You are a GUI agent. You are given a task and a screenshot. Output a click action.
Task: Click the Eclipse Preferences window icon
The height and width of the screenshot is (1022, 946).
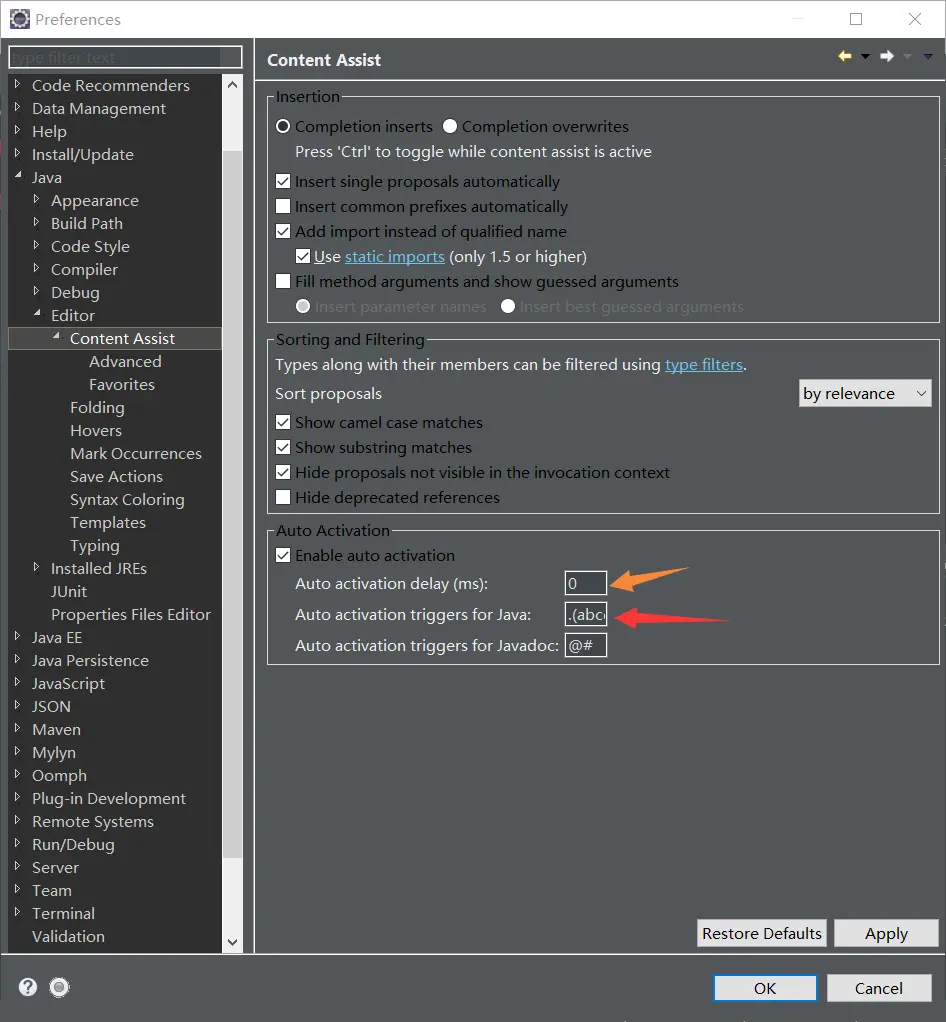[20, 19]
